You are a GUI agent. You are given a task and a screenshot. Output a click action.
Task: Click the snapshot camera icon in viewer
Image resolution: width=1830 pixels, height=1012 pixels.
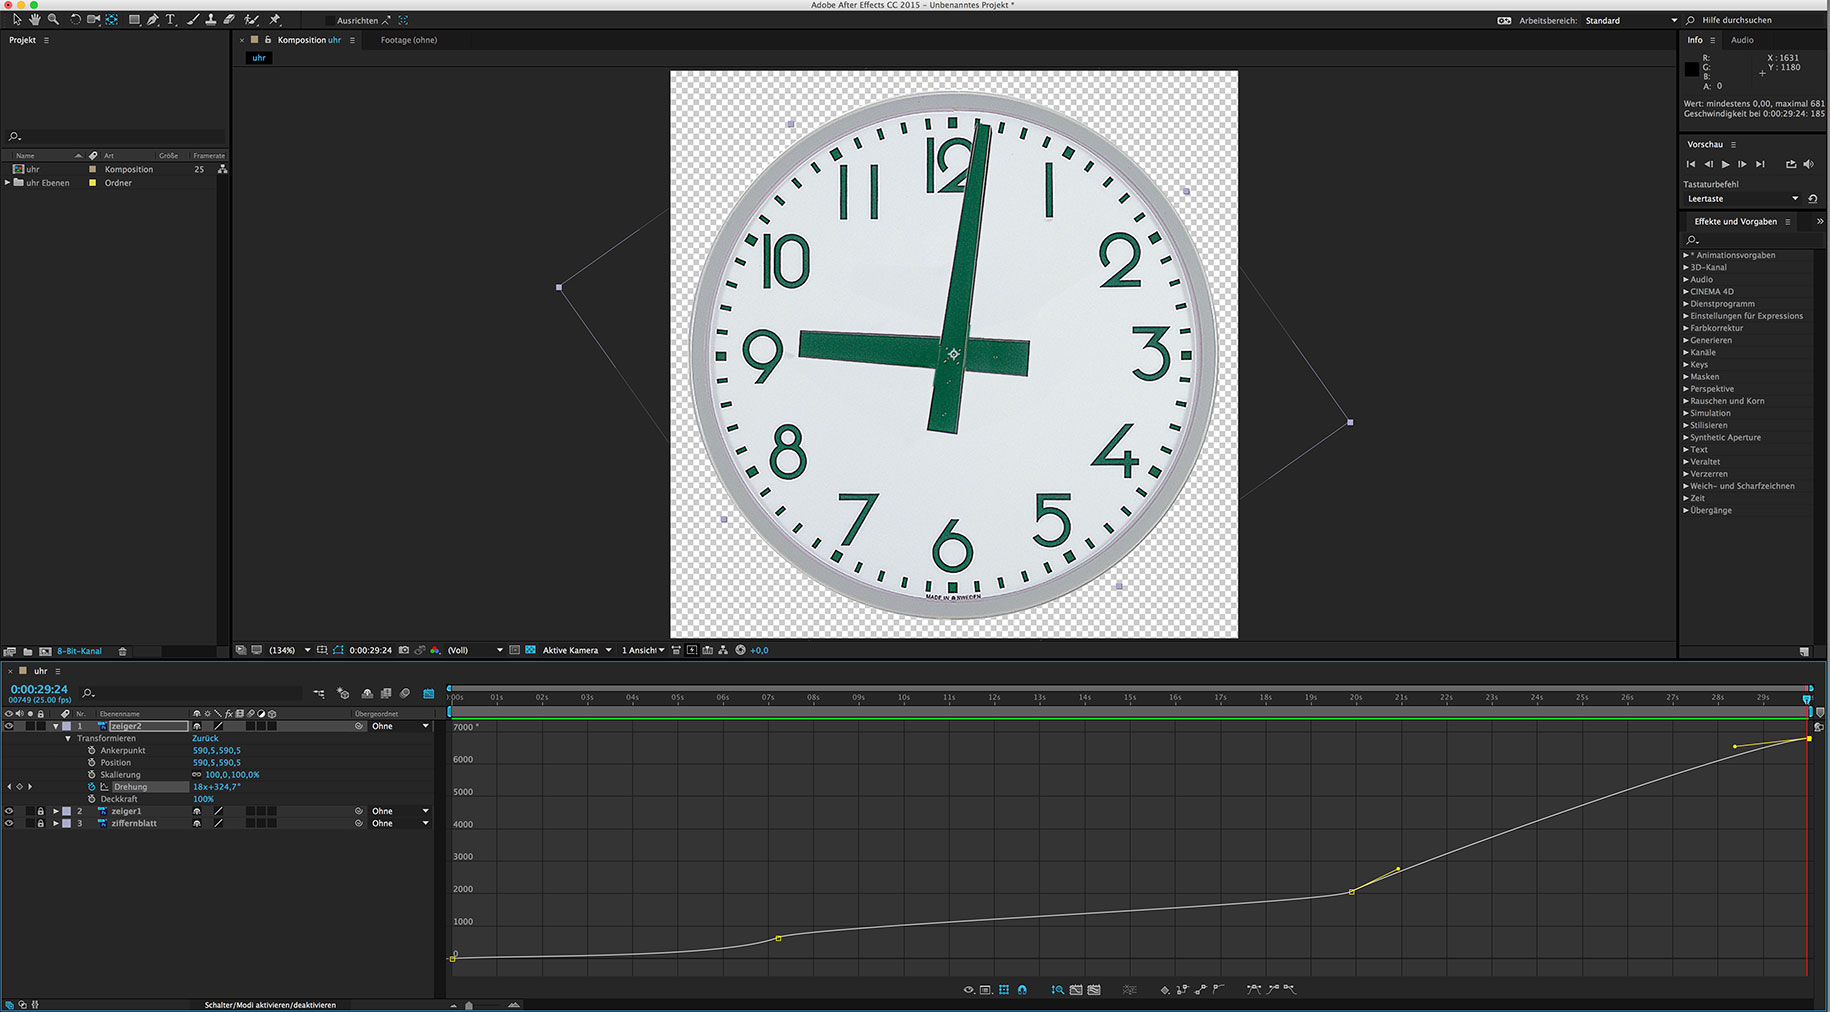404,650
